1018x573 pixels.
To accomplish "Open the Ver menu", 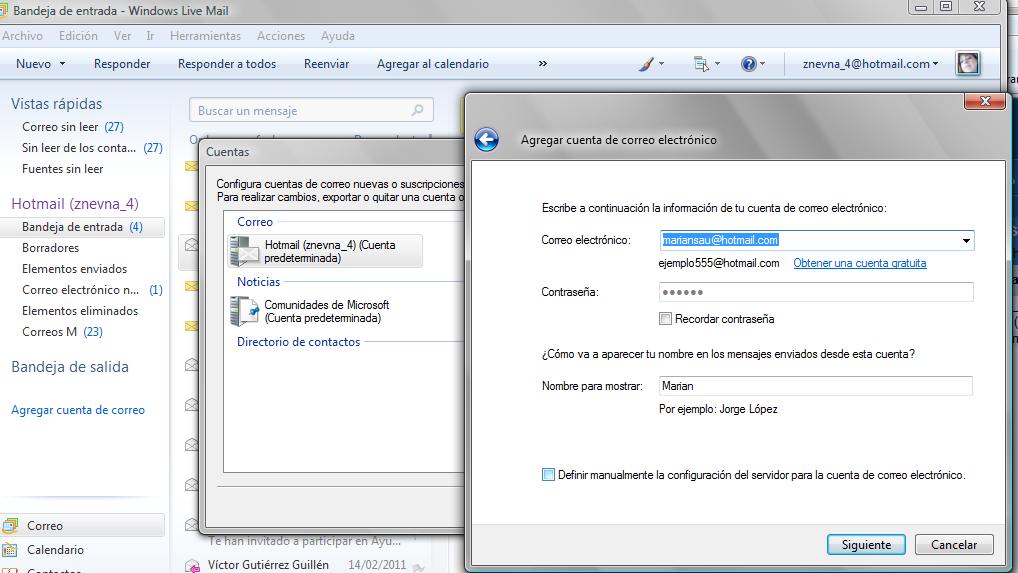I will pos(122,36).
